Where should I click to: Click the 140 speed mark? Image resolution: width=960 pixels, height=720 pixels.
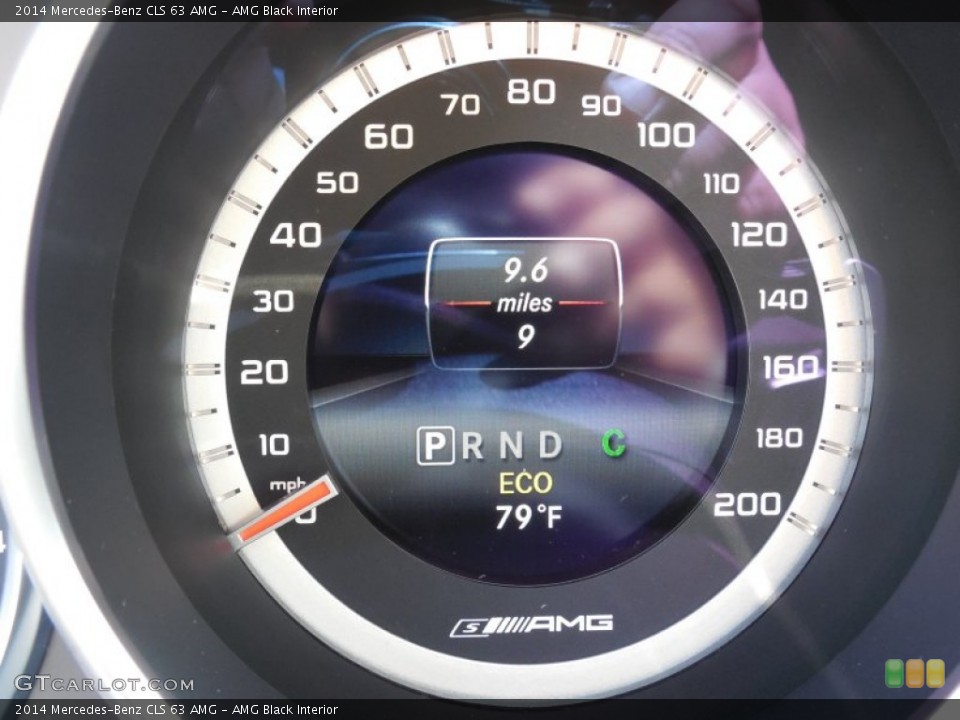tap(782, 299)
